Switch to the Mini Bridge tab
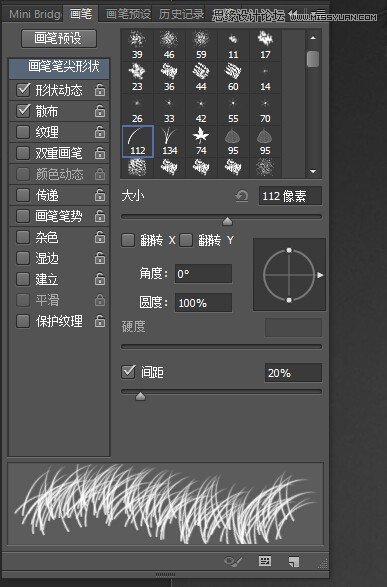 tap(32, 14)
